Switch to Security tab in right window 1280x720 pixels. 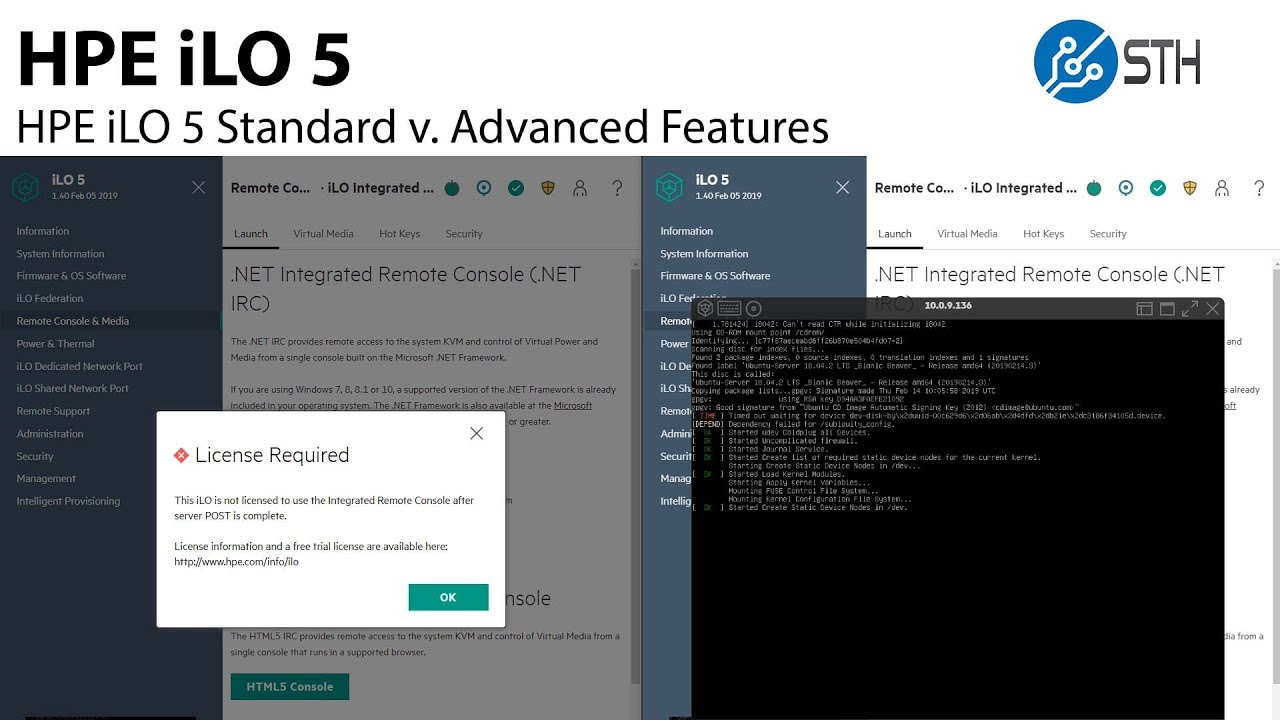click(1108, 234)
